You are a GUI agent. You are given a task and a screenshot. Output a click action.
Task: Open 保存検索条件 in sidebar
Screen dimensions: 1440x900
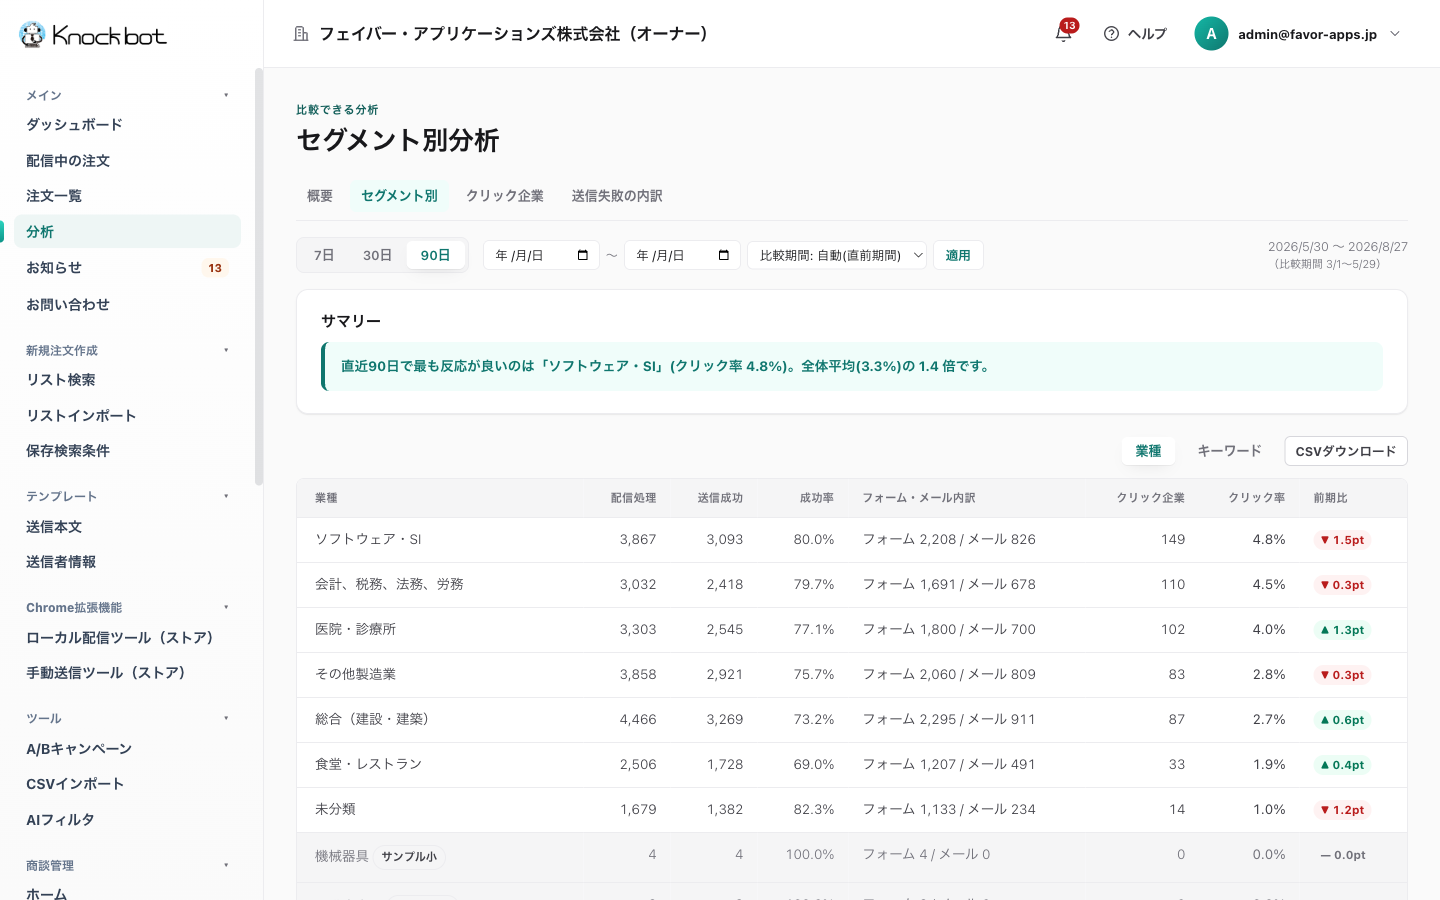tap(127, 450)
